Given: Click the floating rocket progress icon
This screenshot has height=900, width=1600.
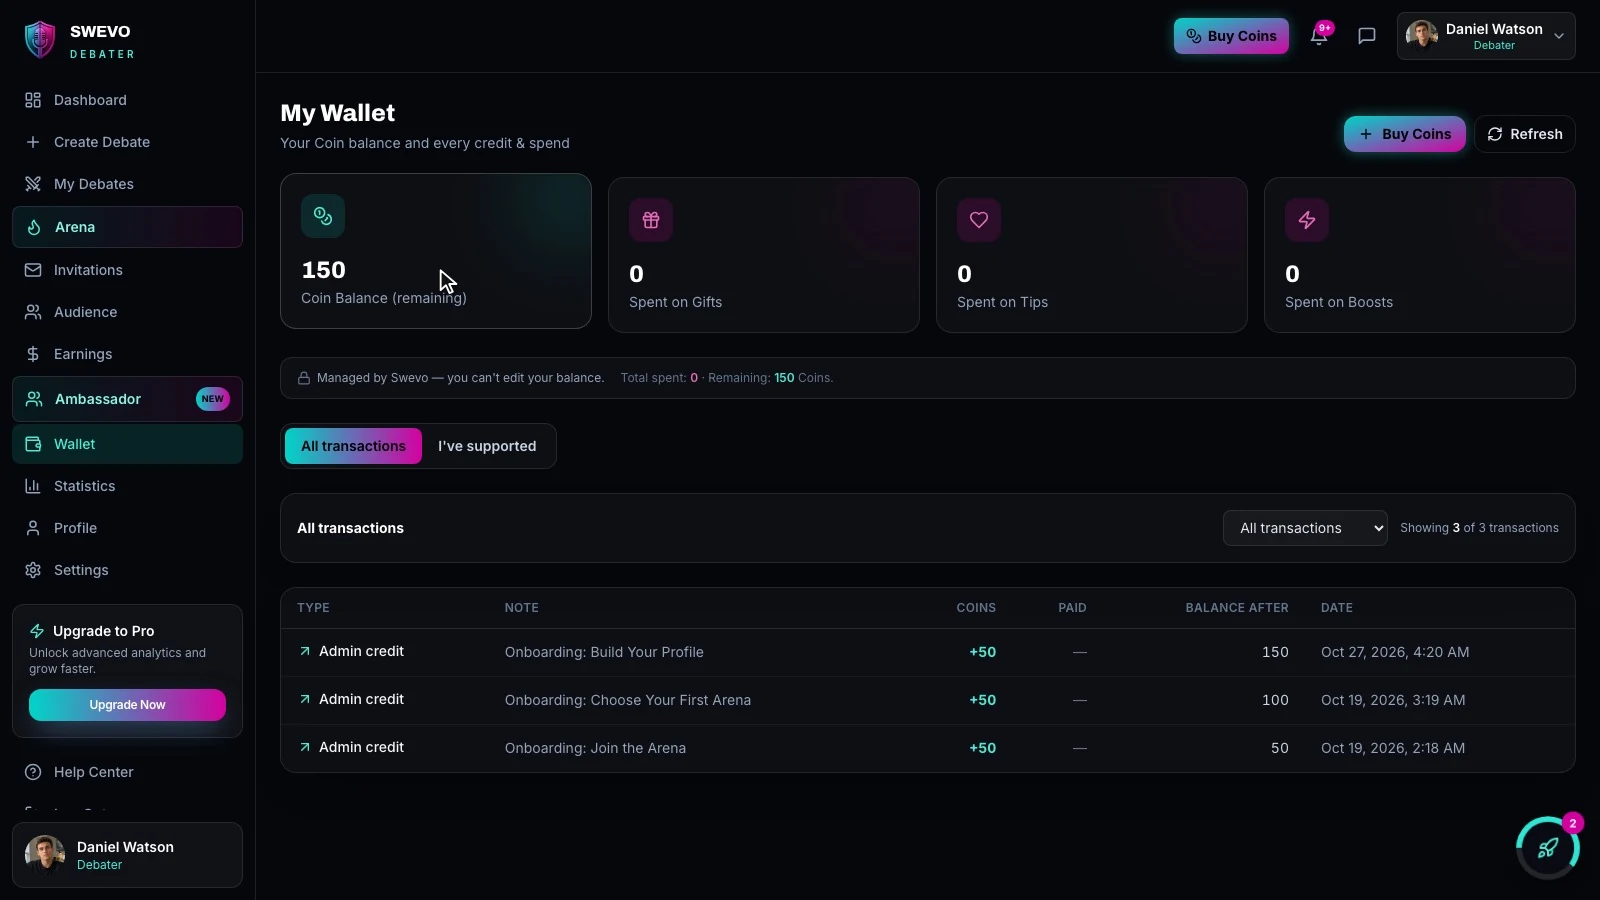Looking at the screenshot, I should [1548, 848].
